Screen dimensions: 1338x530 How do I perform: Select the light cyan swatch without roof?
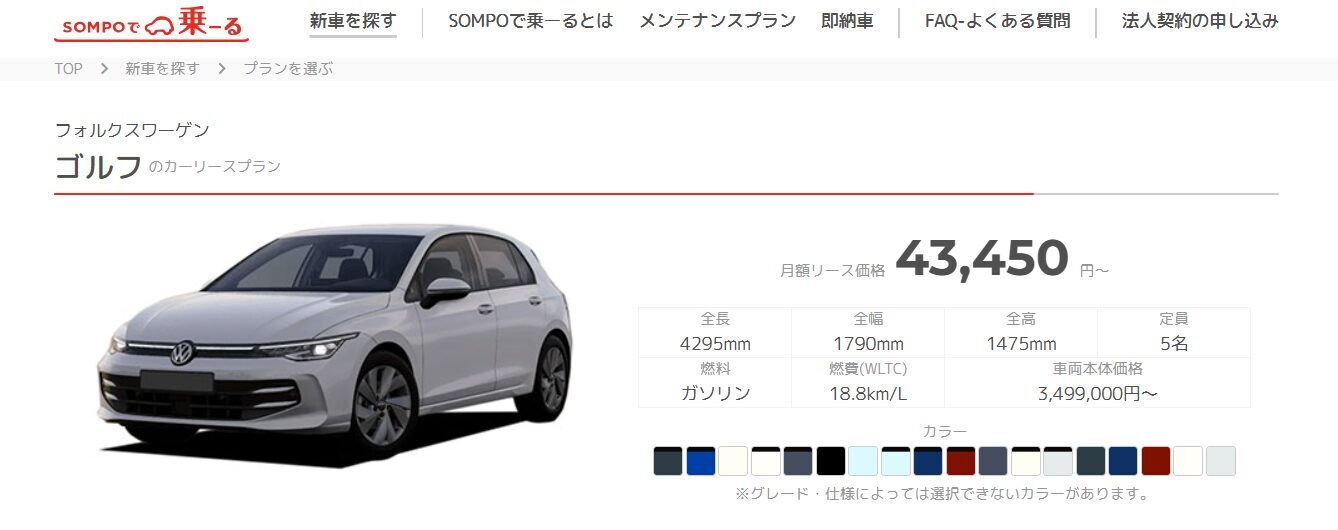tap(863, 461)
